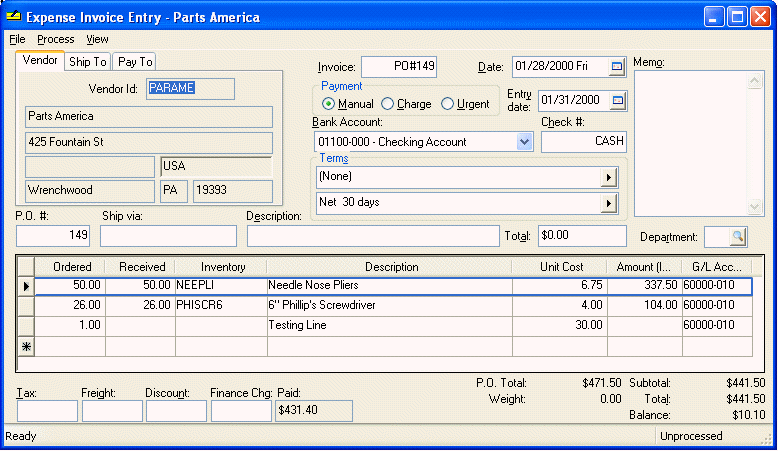Switch to the Vendor tab
This screenshot has width=778, height=451.
click(40, 61)
